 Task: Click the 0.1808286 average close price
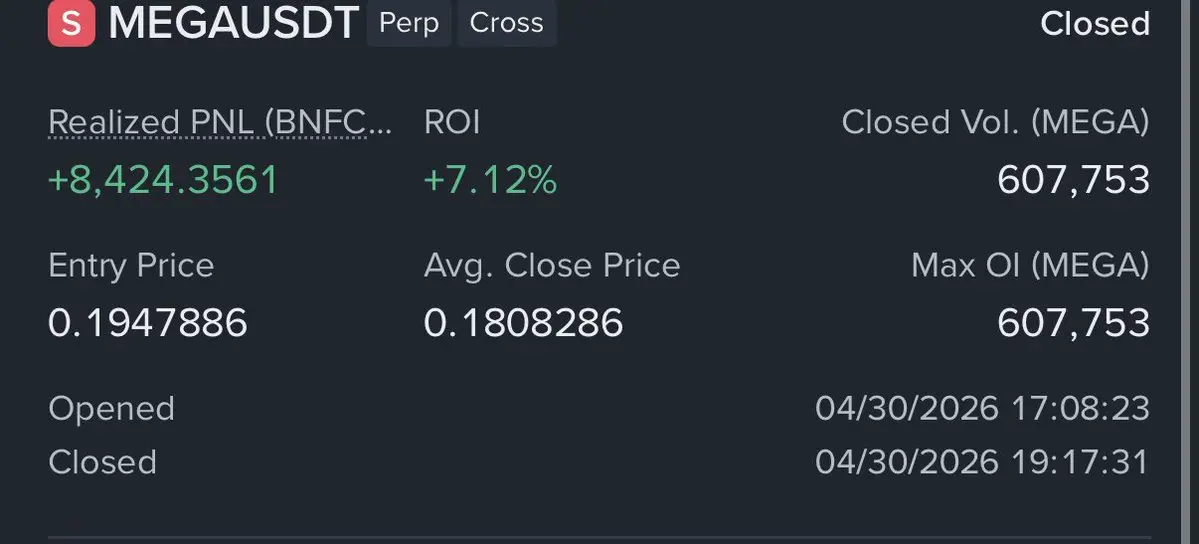click(x=523, y=323)
